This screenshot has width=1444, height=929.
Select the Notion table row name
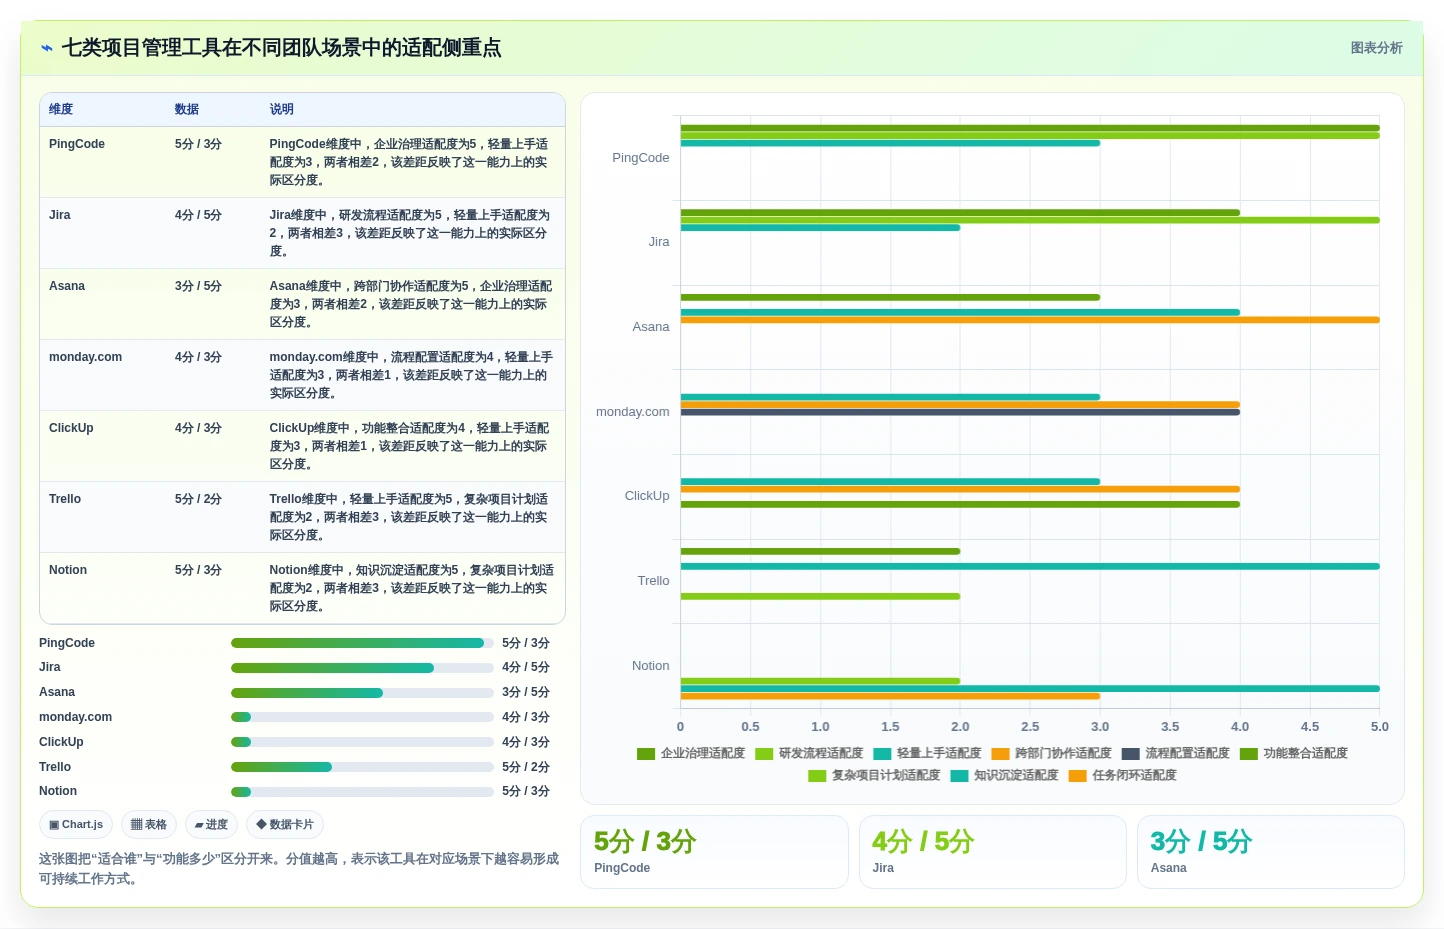(68, 570)
